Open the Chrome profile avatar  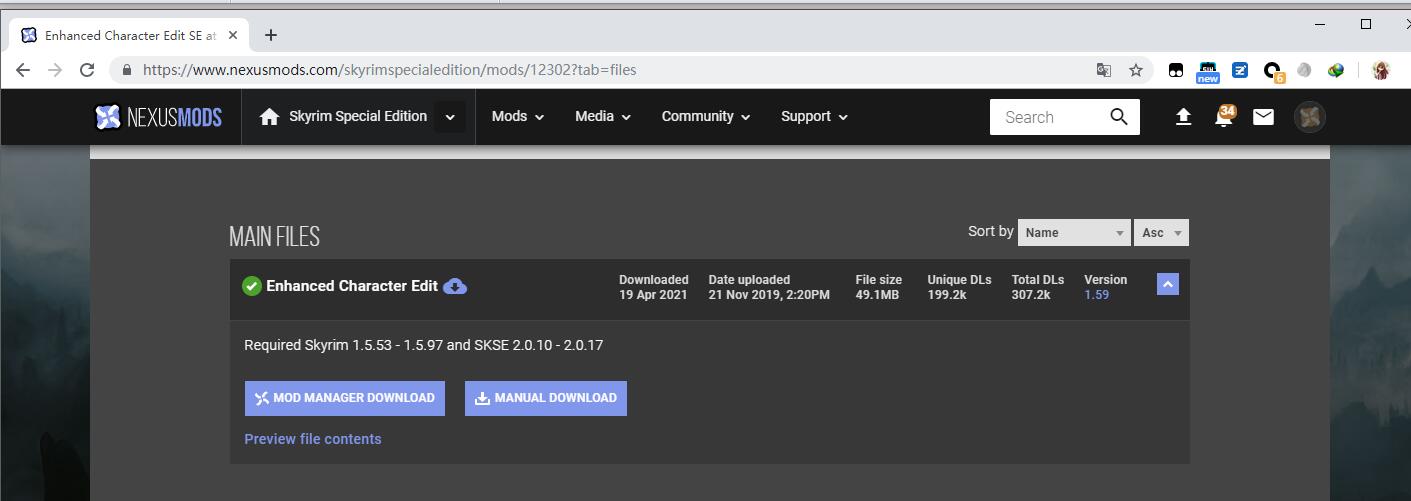[1381, 70]
